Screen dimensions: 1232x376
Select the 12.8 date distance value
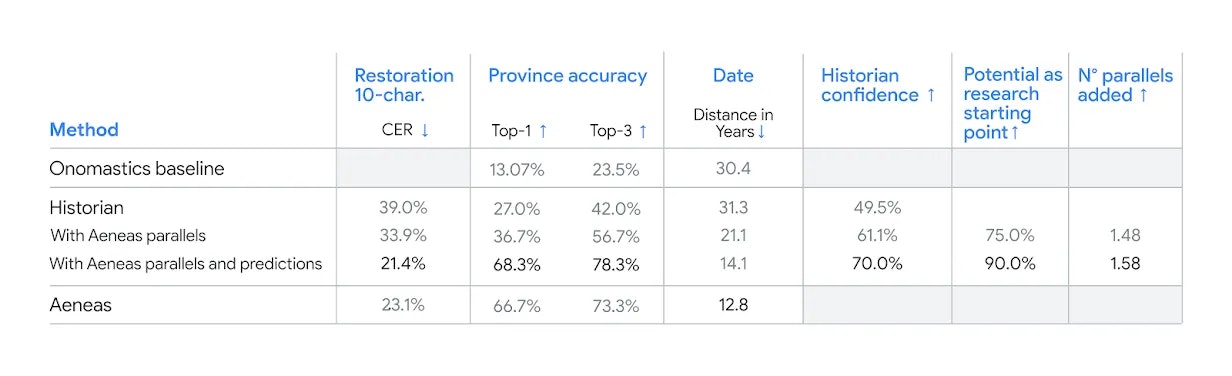click(x=733, y=305)
